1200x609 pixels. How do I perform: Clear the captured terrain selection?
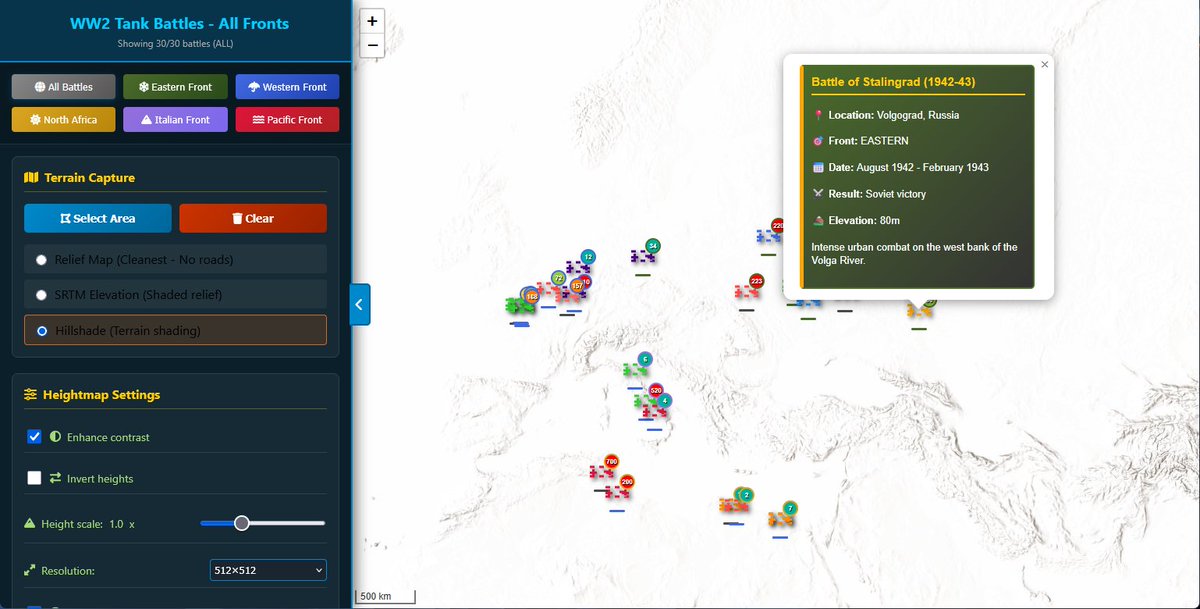coord(253,218)
